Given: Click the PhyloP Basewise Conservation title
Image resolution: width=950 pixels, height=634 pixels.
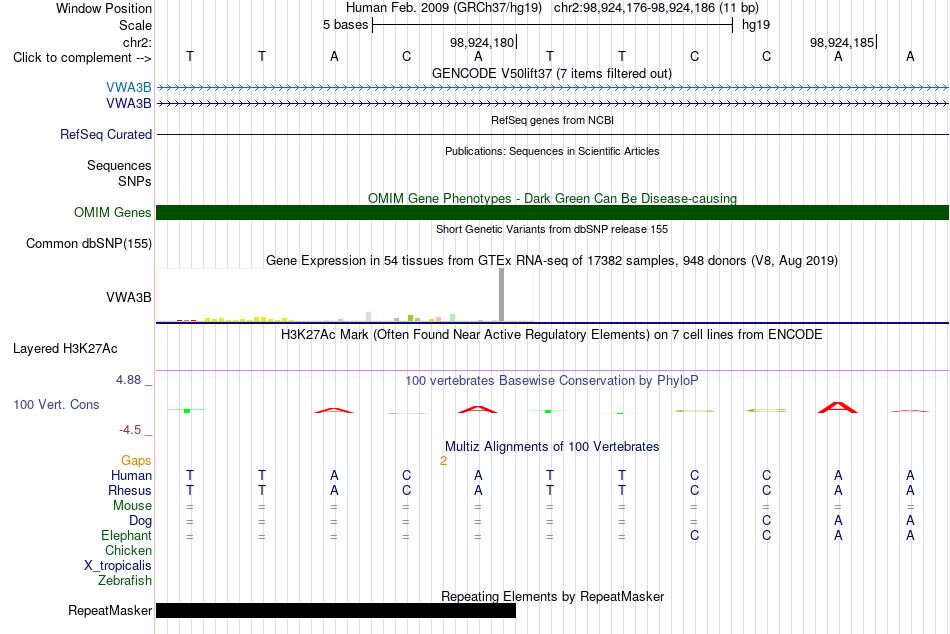Looking at the screenshot, I should 552,381.
